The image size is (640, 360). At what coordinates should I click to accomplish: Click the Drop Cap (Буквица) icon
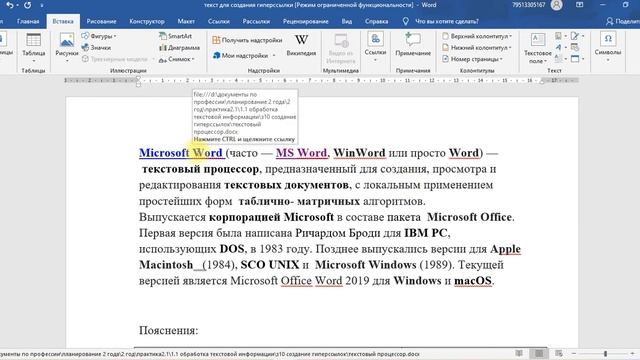pos(558,59)
